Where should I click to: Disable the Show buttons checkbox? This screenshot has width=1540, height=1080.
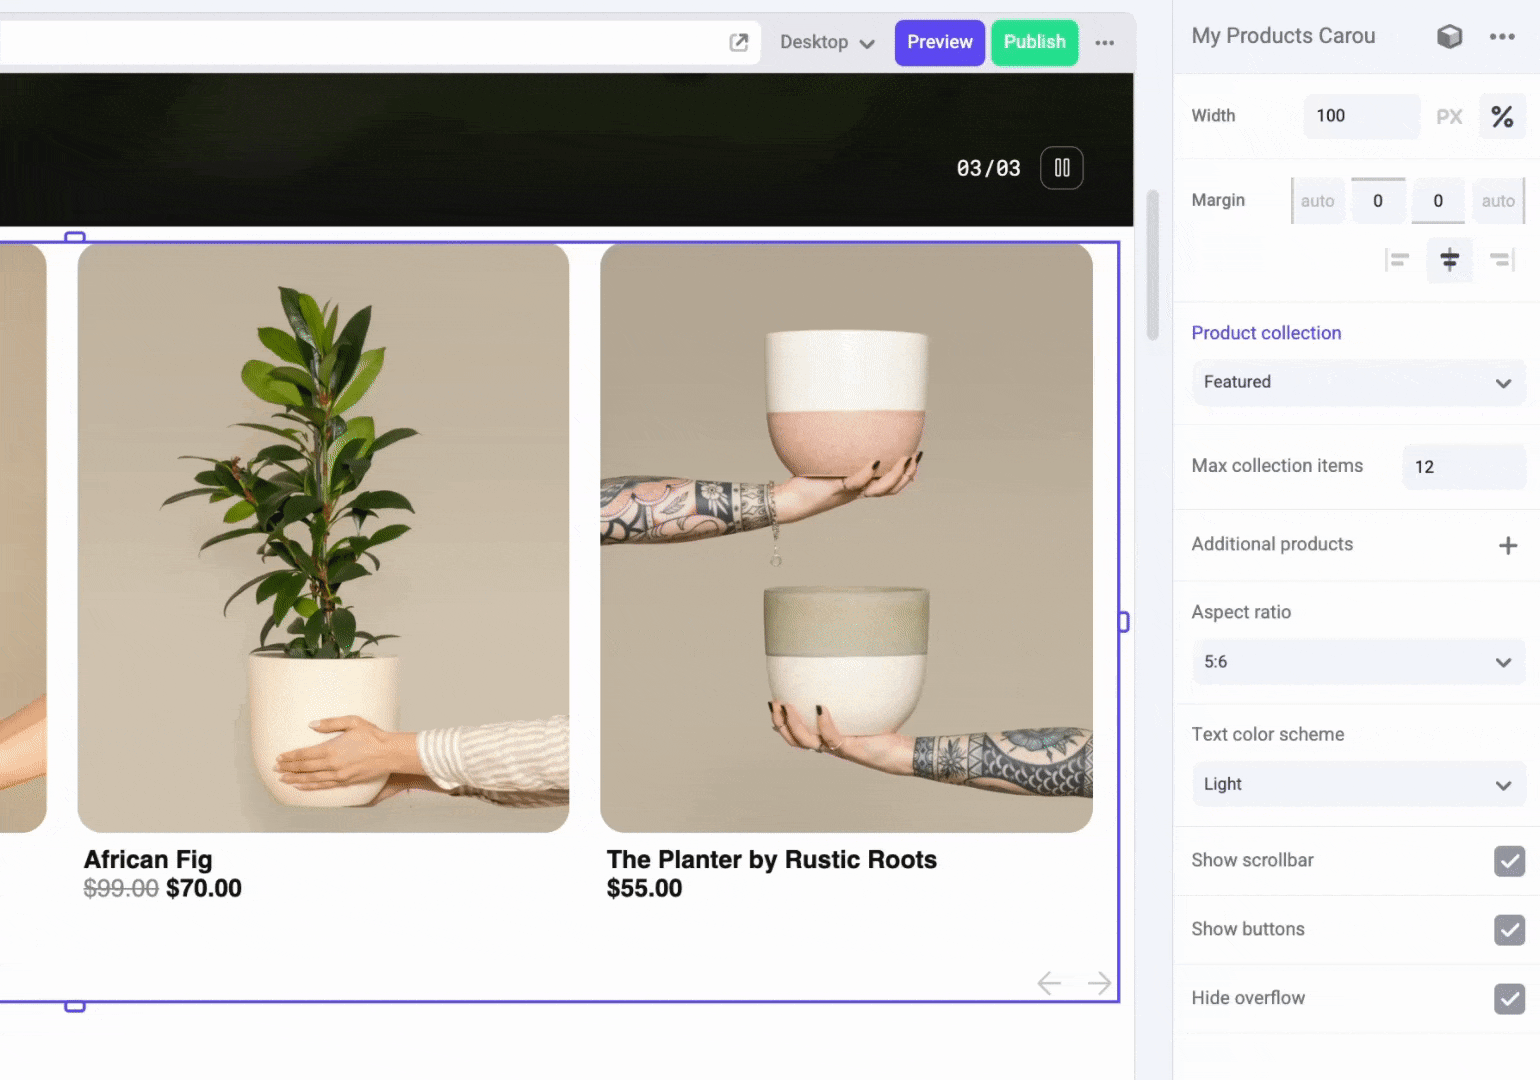(x=1509, y=930)
